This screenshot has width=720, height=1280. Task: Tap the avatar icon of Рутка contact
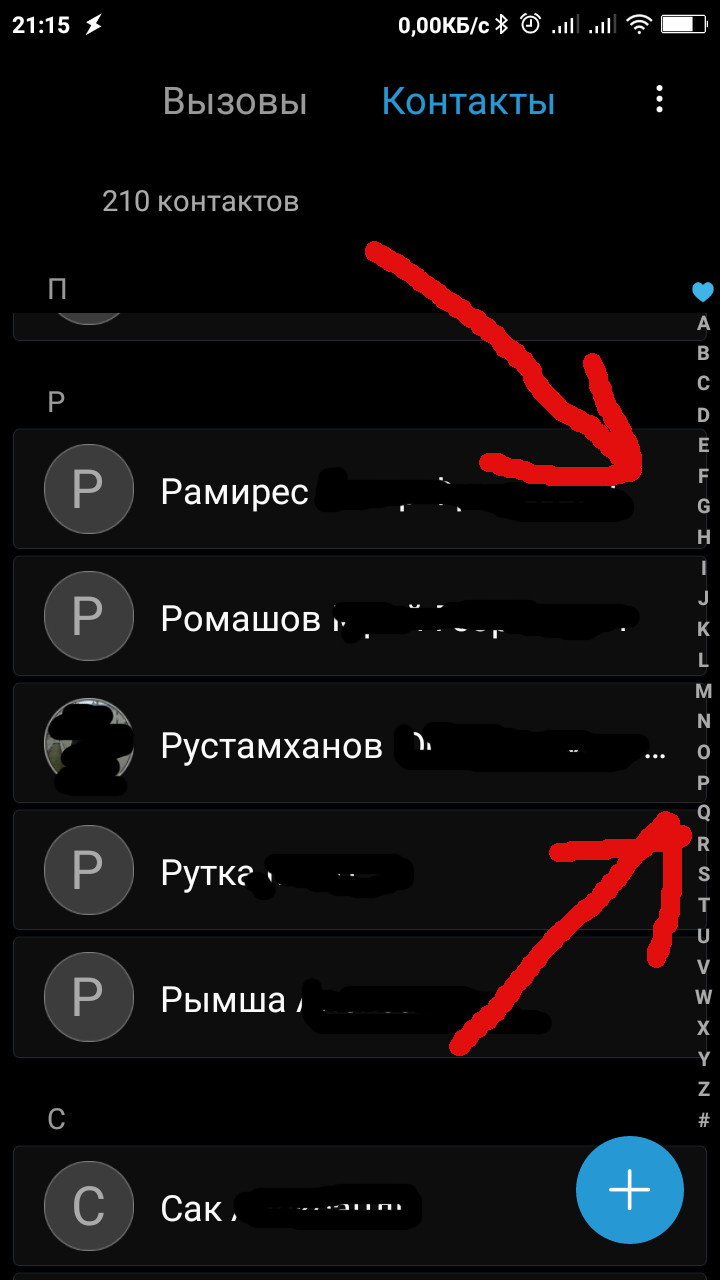88,870
